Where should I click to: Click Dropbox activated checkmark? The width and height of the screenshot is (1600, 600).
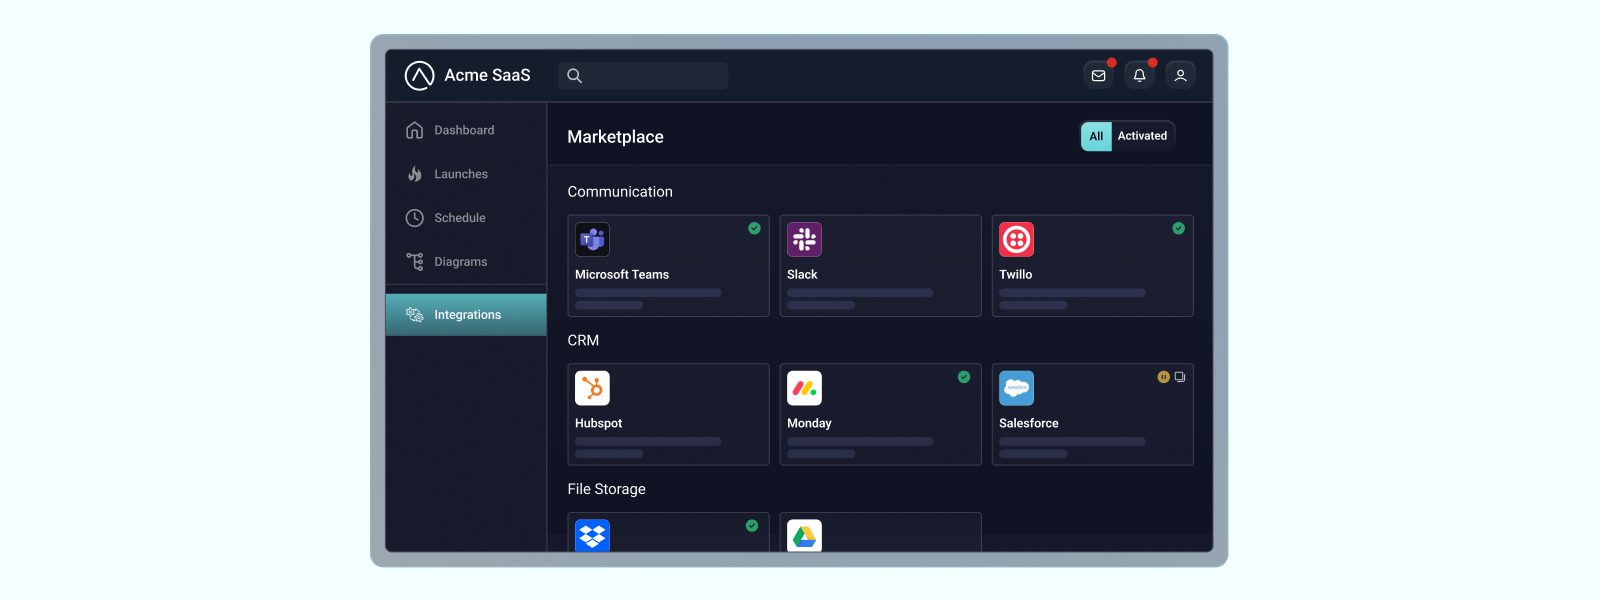(752, 526)
